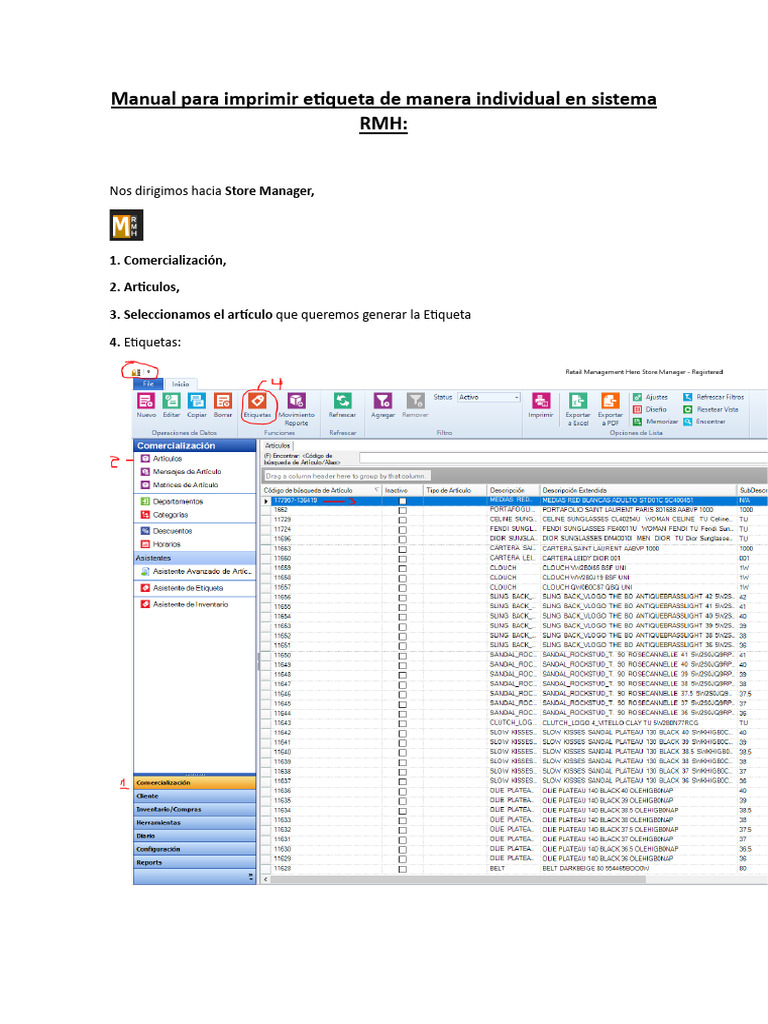Screen dimensions: 768x1024
Task: Toggle Inactivo checkbox for item 11729
Action: point(402,520)
